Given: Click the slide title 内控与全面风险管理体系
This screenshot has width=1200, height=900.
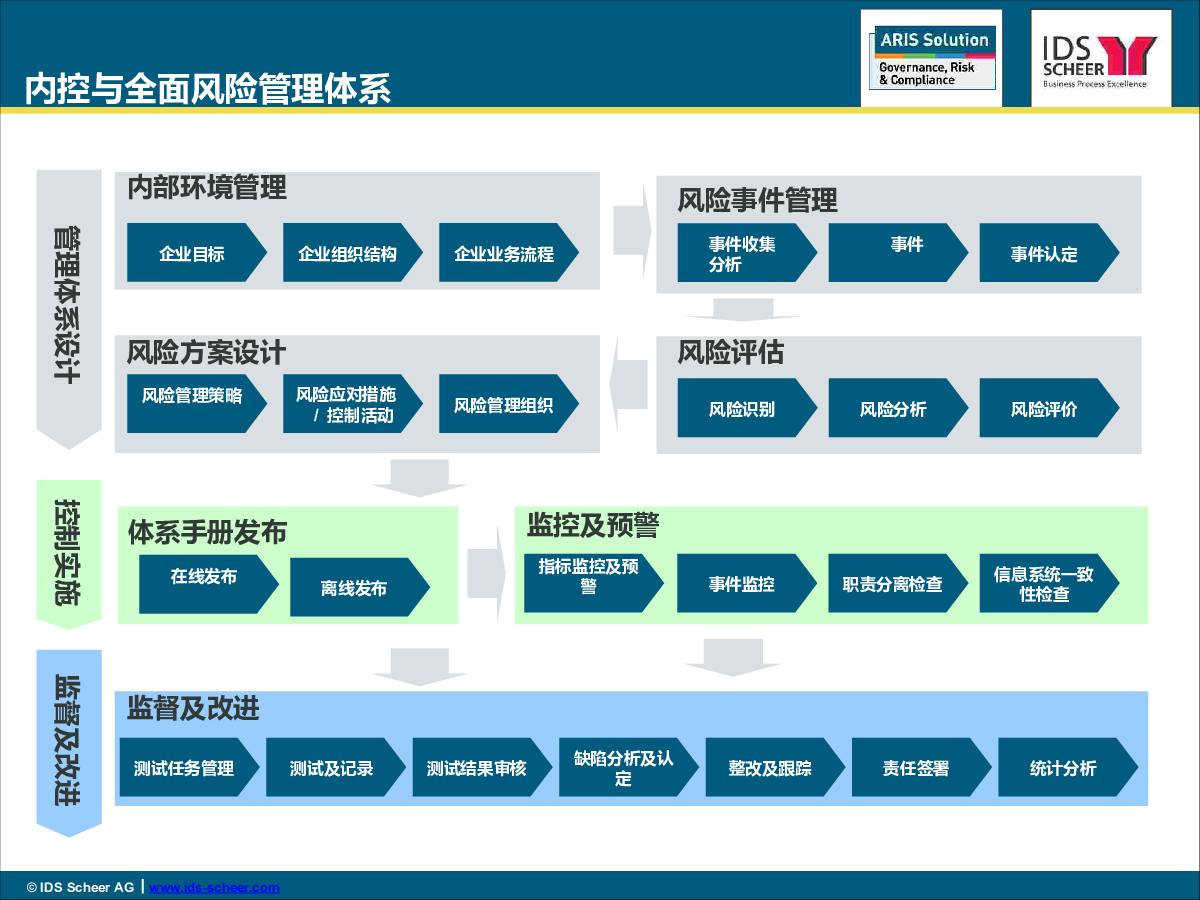Looking at the screenshot, I should point(208,88).
